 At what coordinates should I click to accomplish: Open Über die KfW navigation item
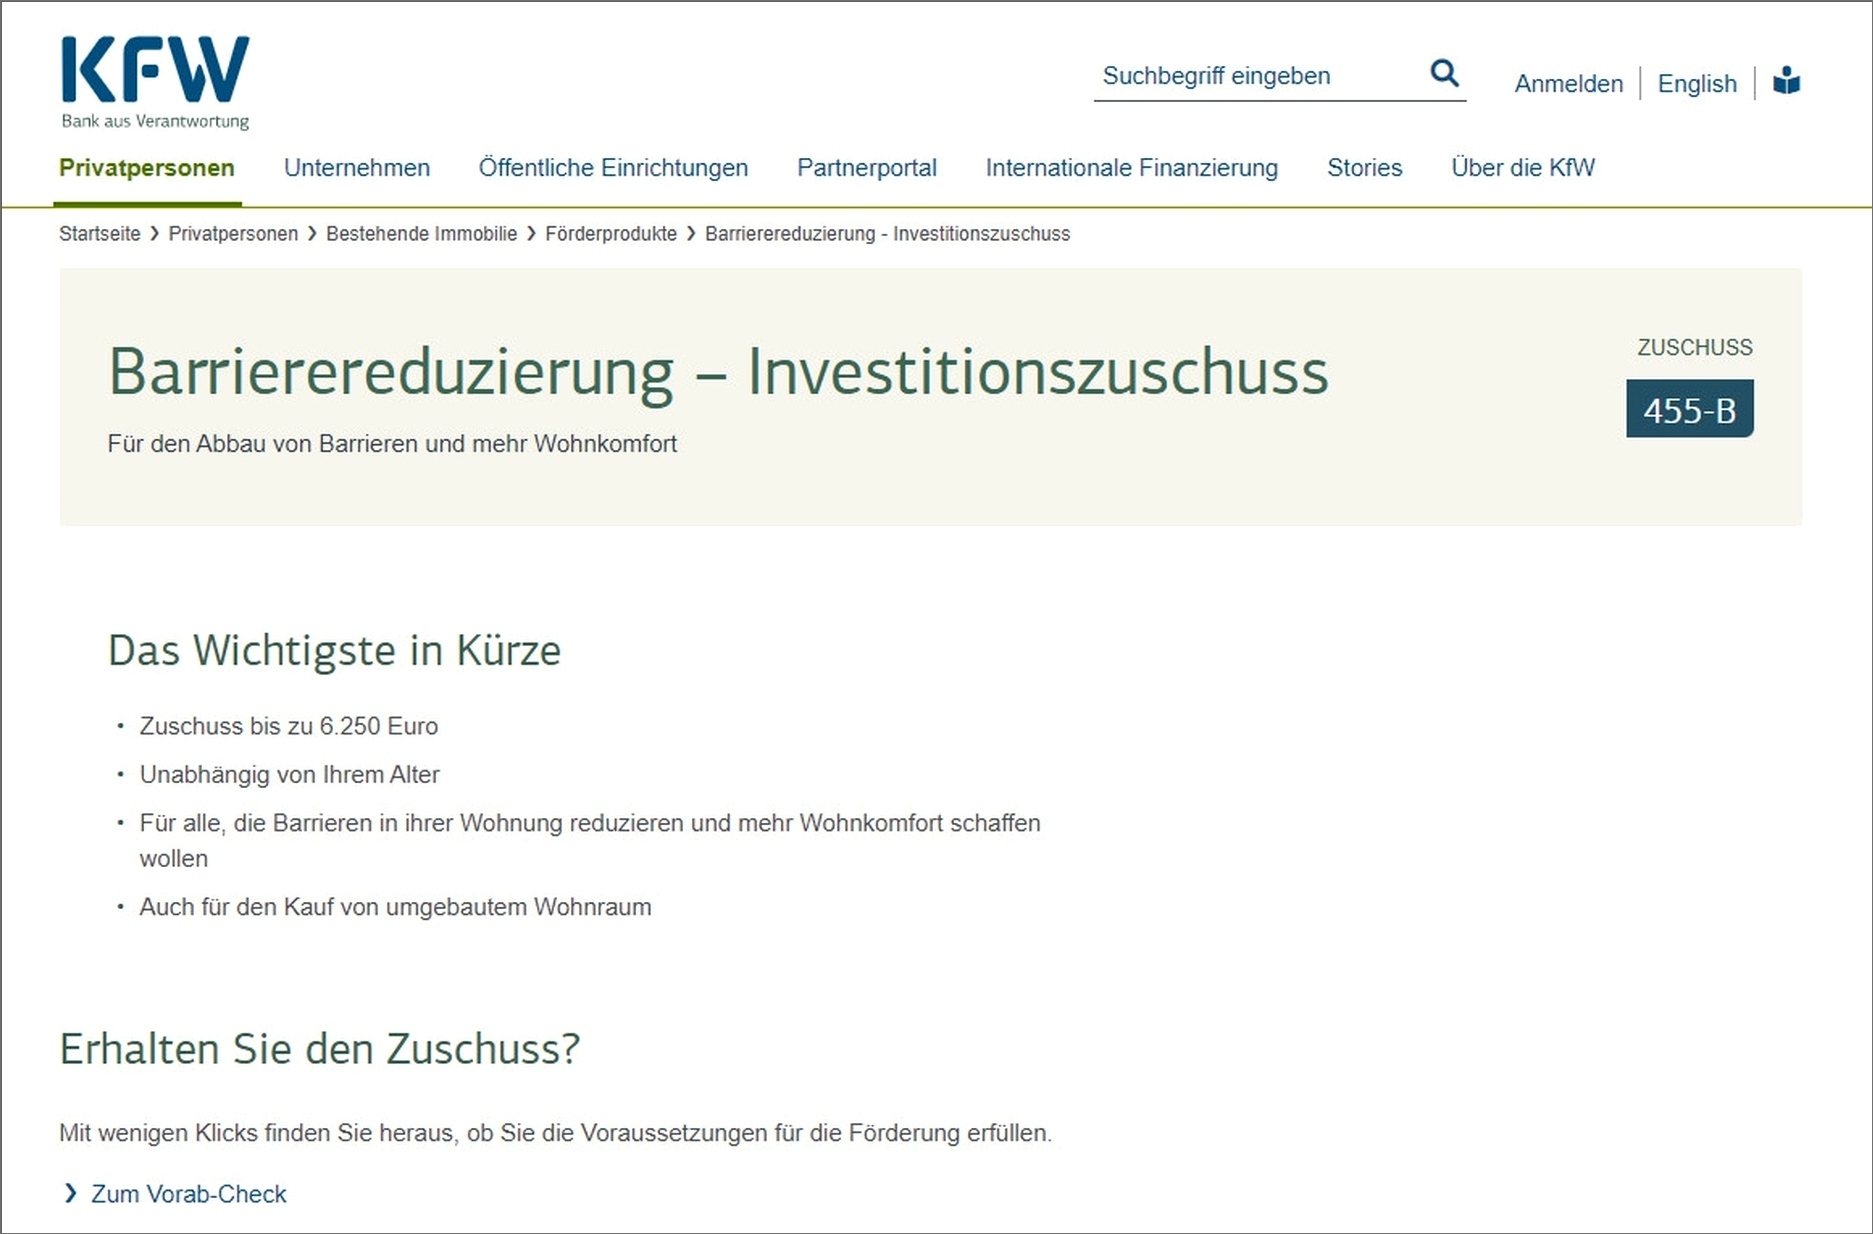point(1522,167)
